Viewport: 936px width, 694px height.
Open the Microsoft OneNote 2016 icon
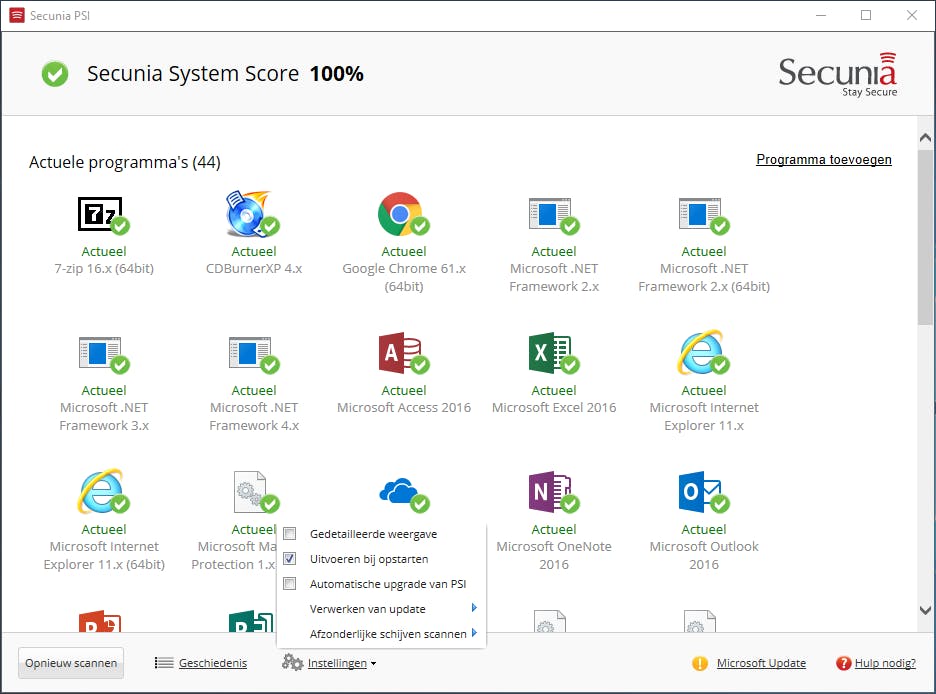tap(553, 492)
